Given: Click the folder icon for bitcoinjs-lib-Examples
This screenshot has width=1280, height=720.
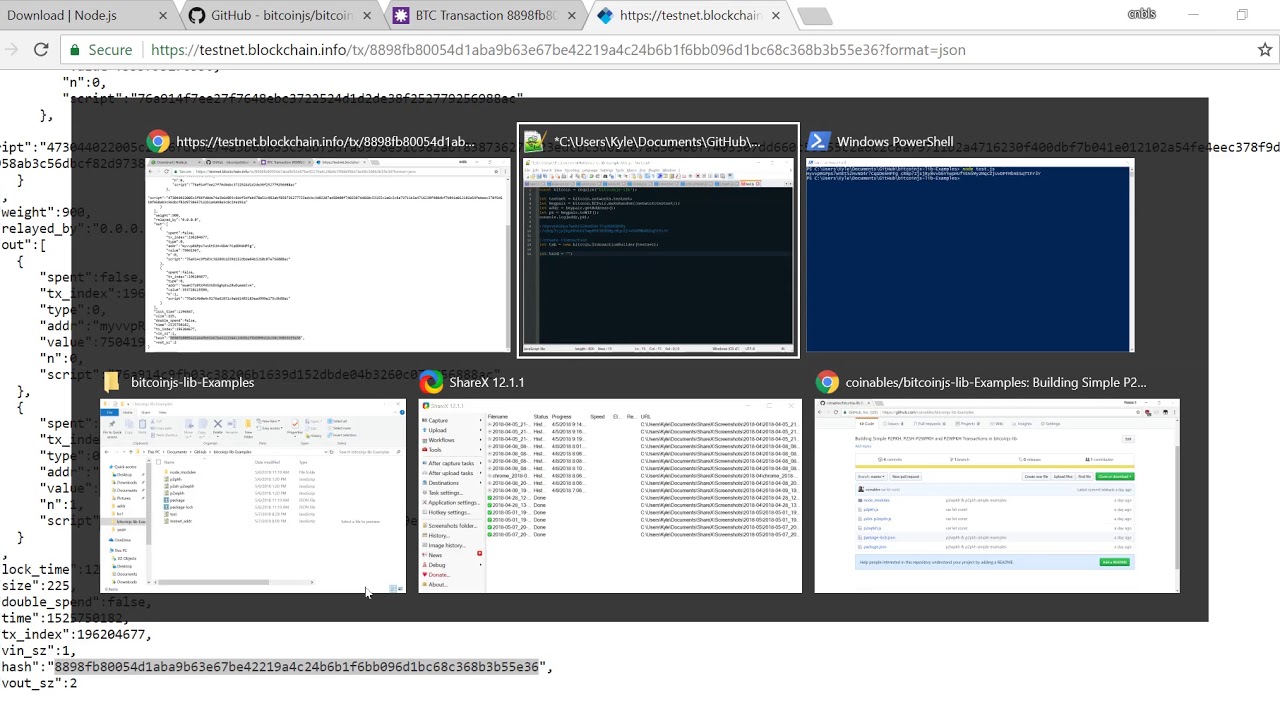Looking at the screenshot, I should (111, 382).
